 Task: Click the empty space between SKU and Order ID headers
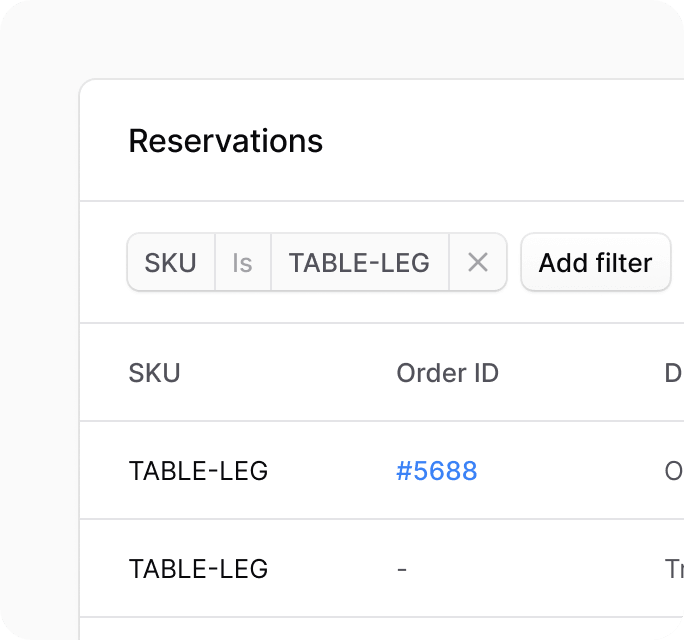[288, 373]
